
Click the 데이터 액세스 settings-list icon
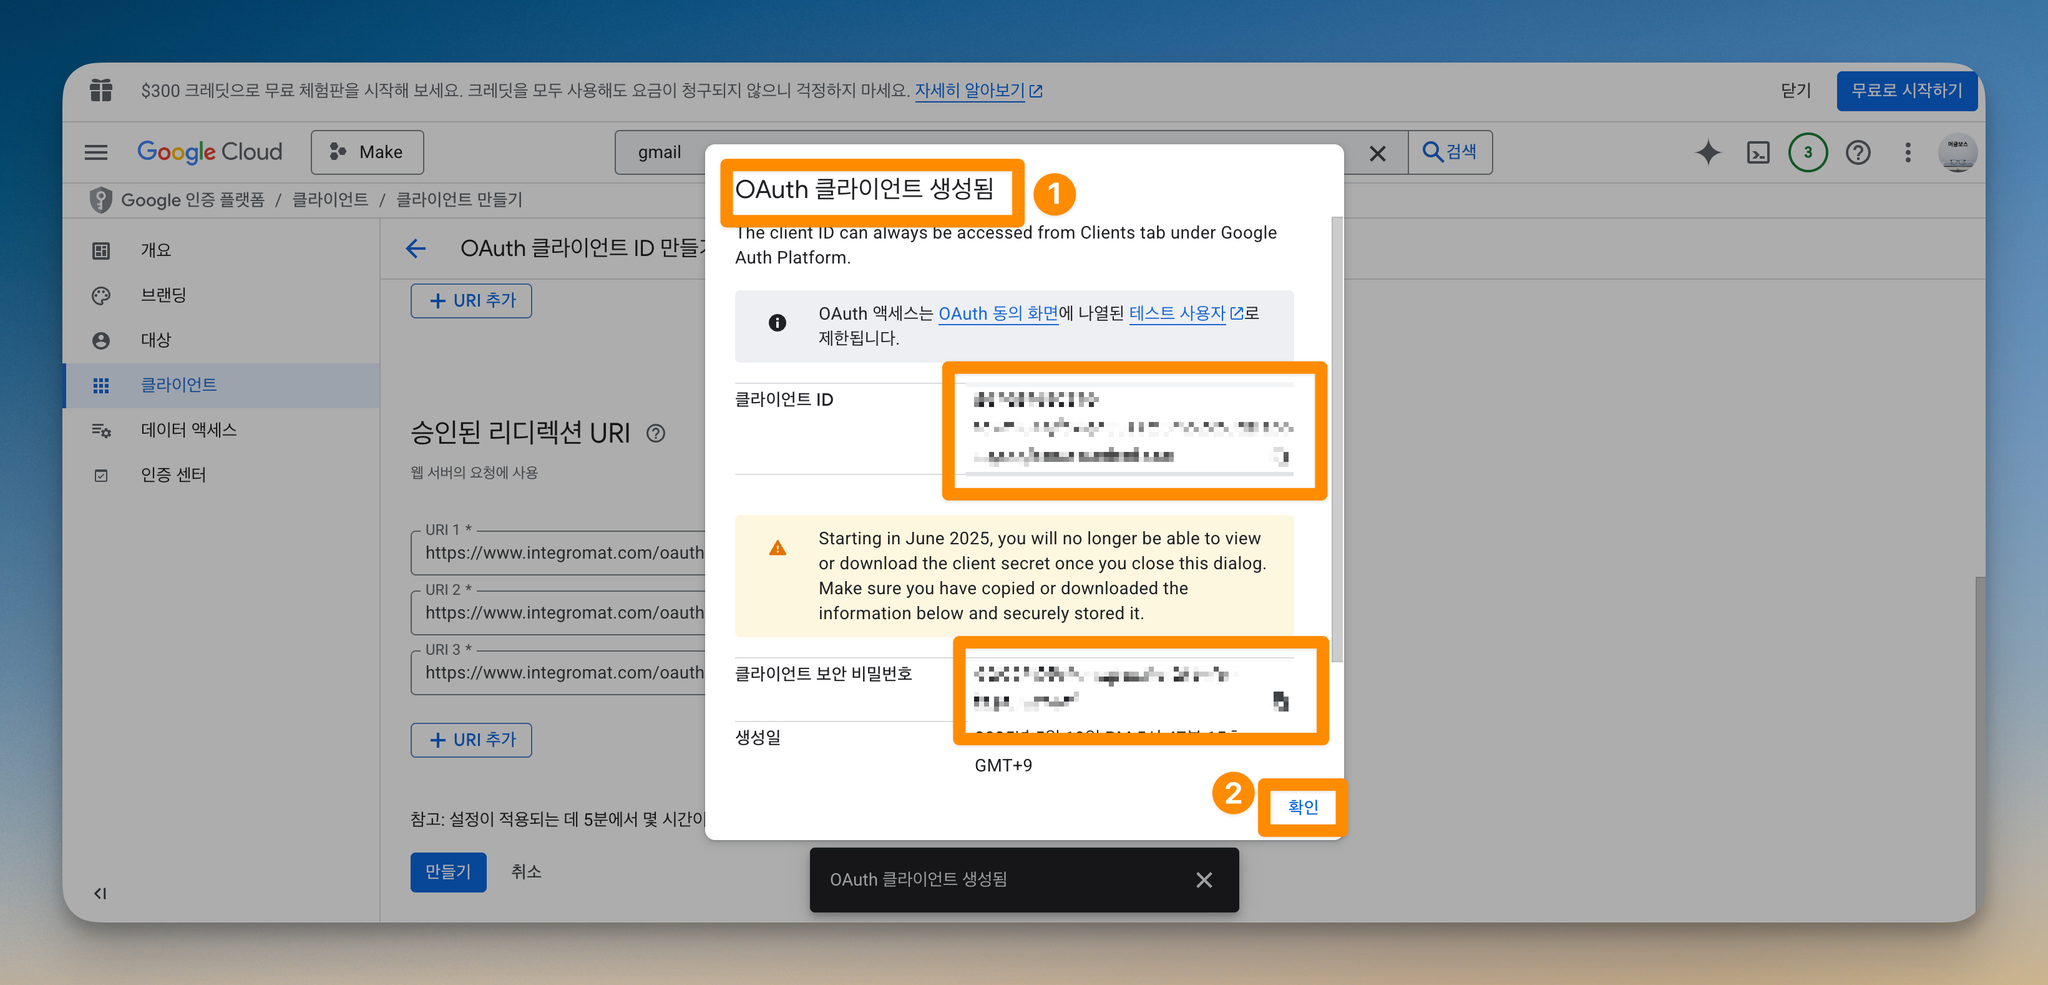click(101, 430)
